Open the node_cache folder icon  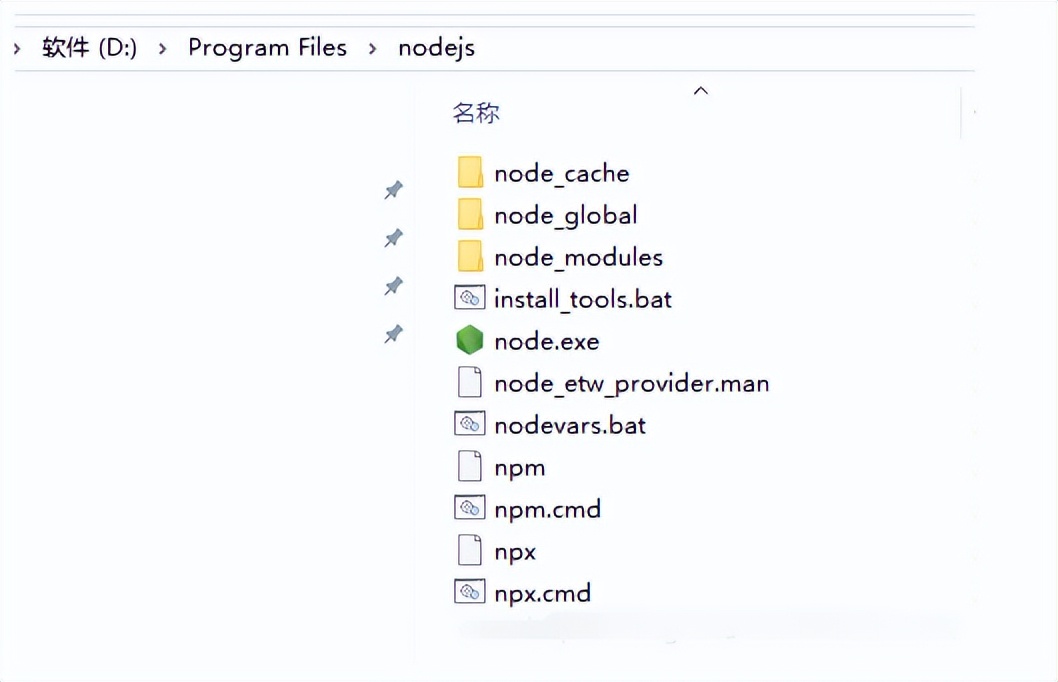(x=470, y=172)
